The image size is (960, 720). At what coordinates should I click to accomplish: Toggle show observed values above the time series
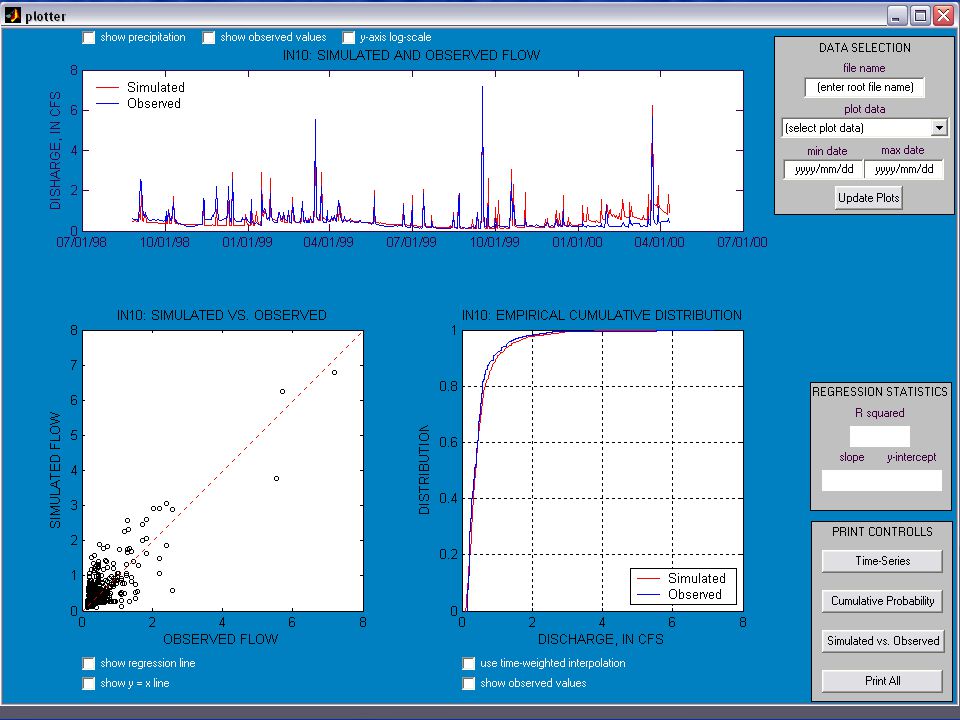209,38
